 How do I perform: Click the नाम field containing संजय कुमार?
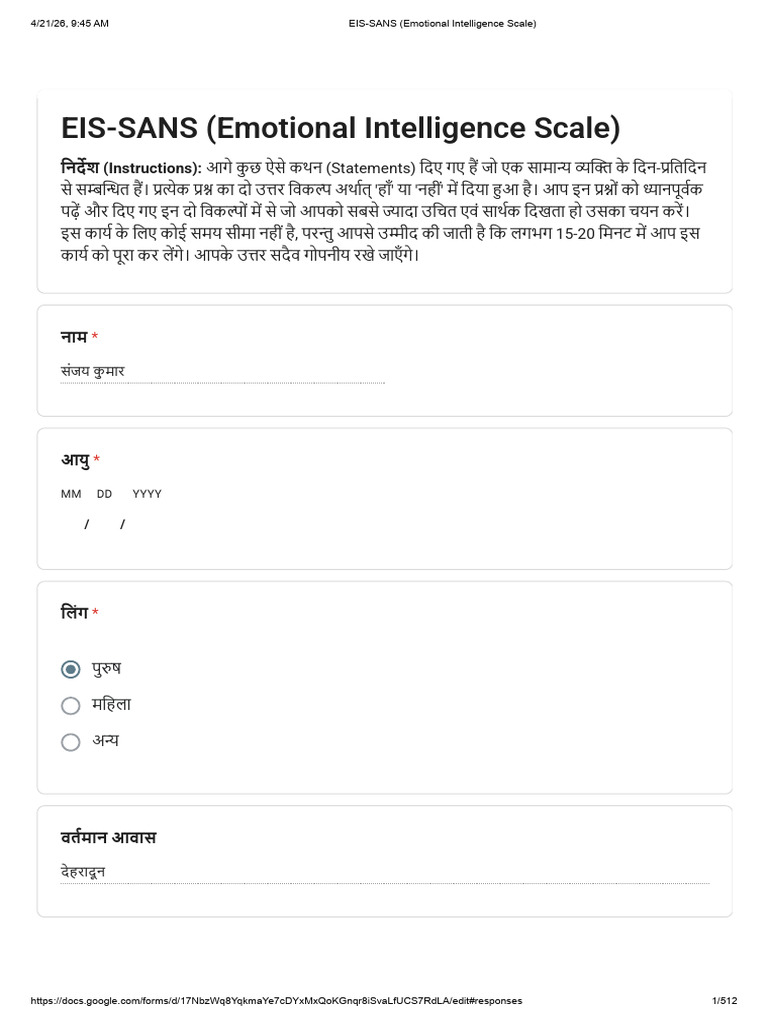click(223, 372)
